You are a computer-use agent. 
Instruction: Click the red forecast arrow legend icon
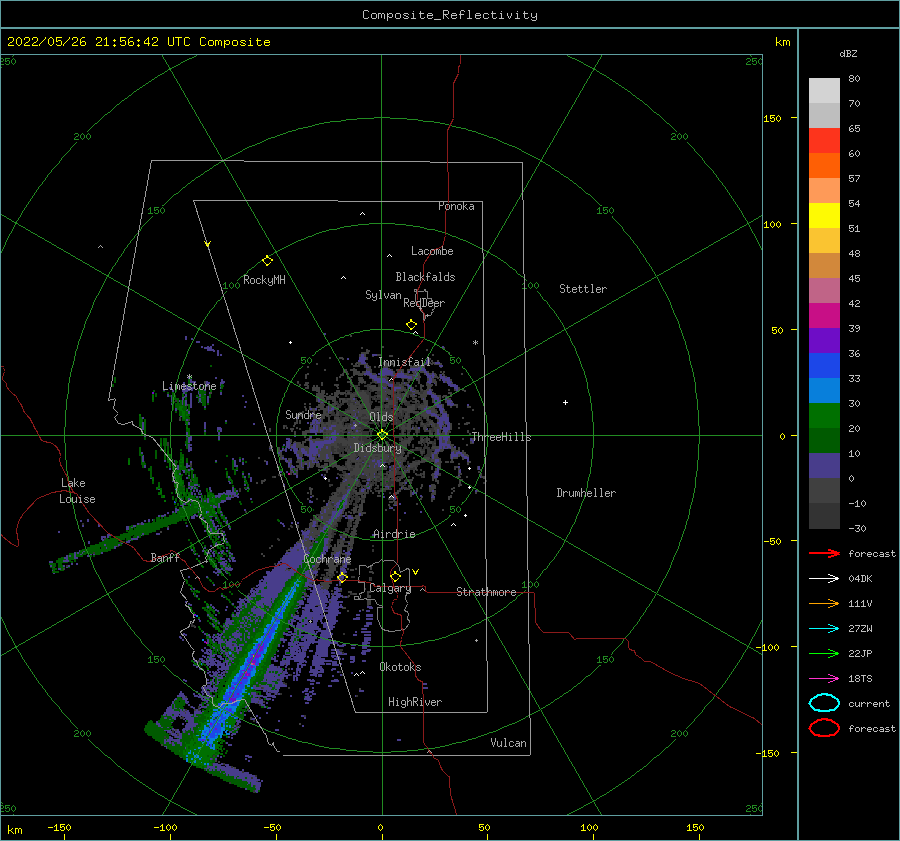(x=824, y=553)
